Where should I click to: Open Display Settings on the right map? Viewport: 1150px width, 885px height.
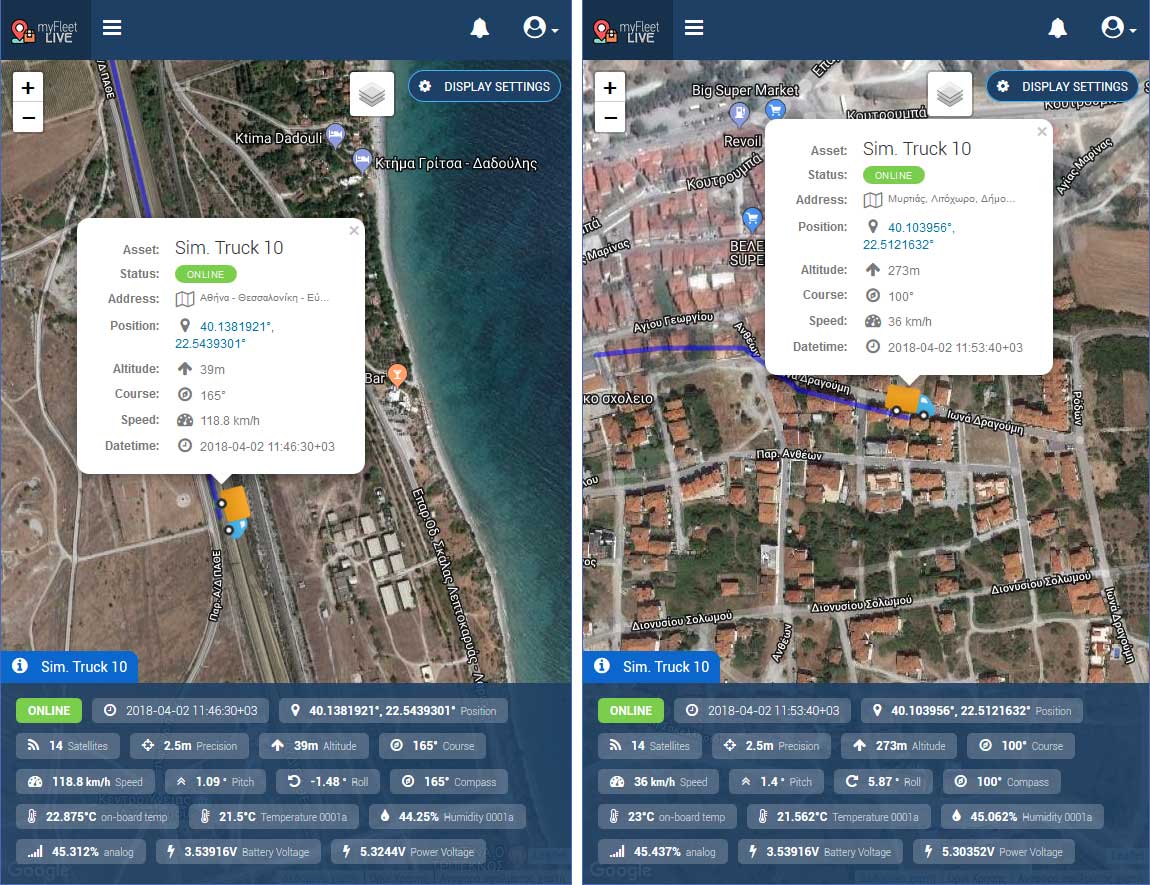1063,86
